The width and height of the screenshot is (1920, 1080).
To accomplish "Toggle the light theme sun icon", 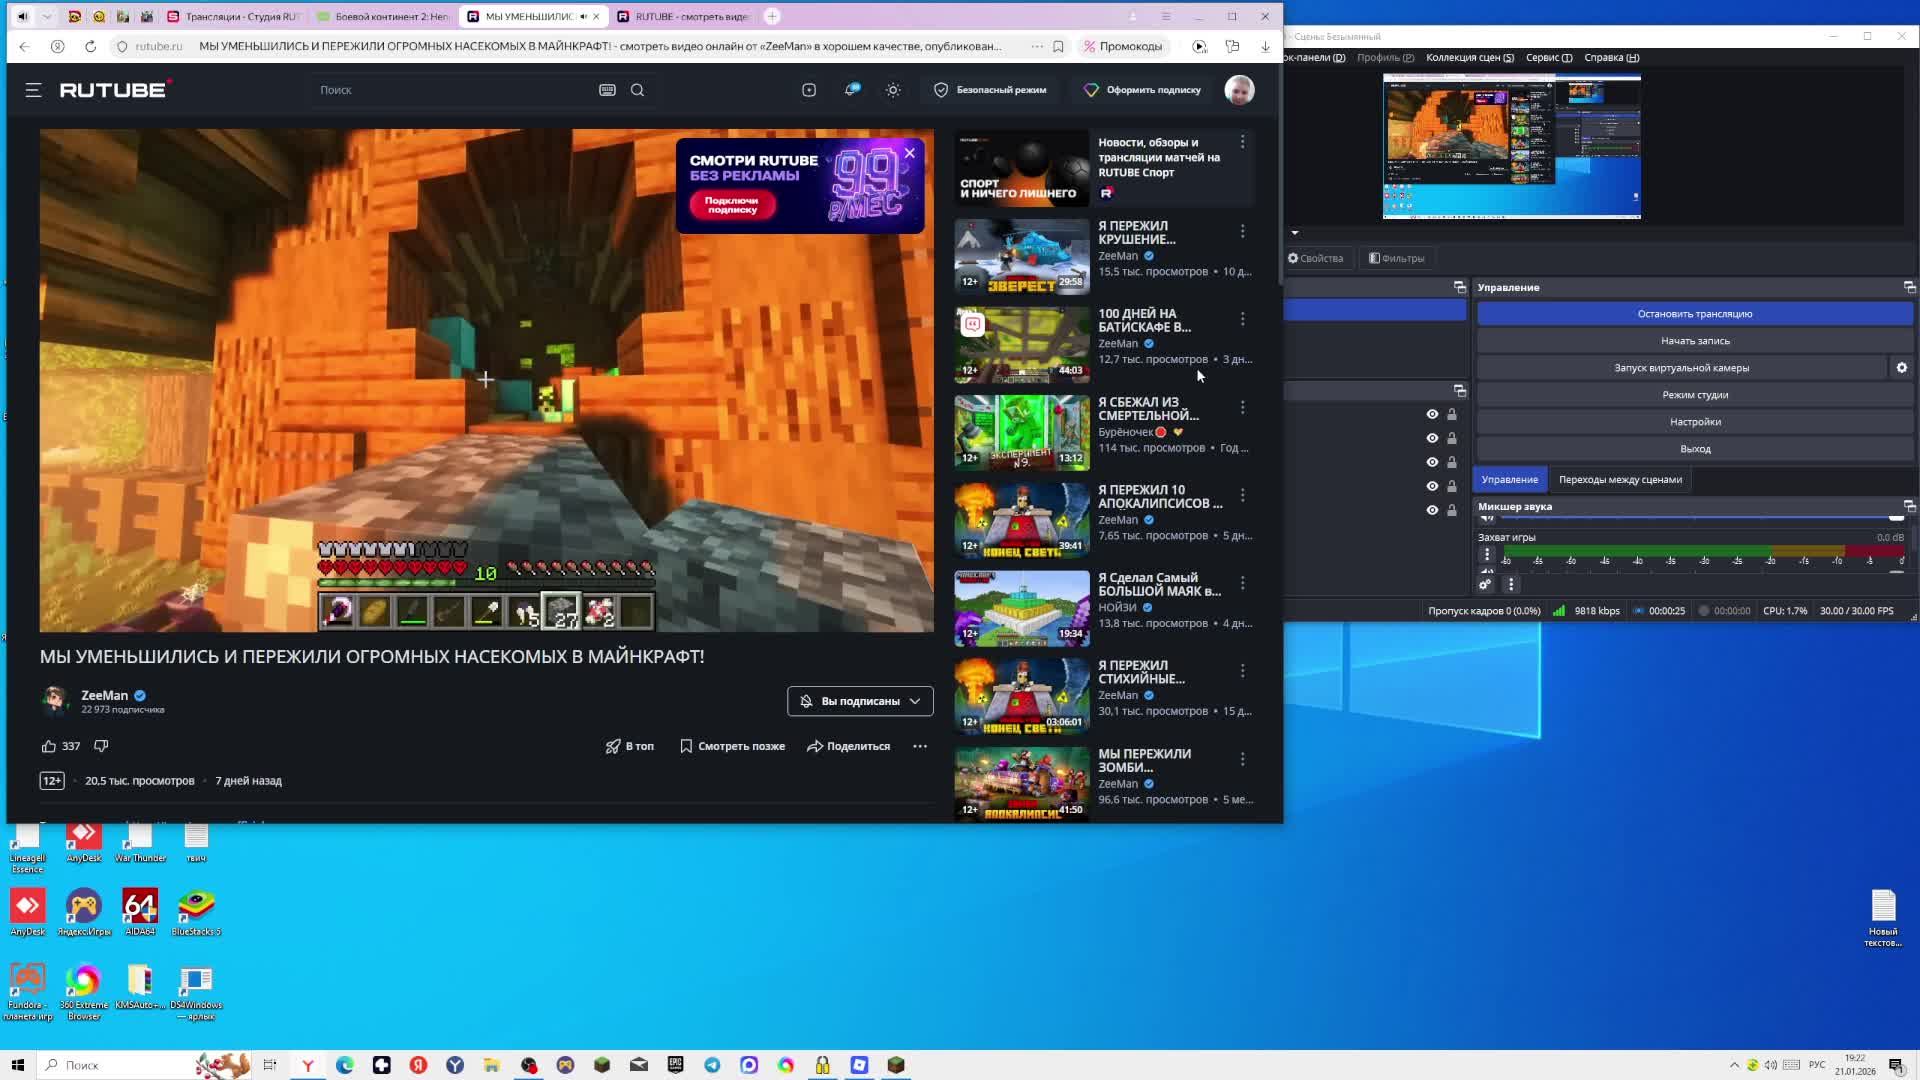I will (893, 90).
